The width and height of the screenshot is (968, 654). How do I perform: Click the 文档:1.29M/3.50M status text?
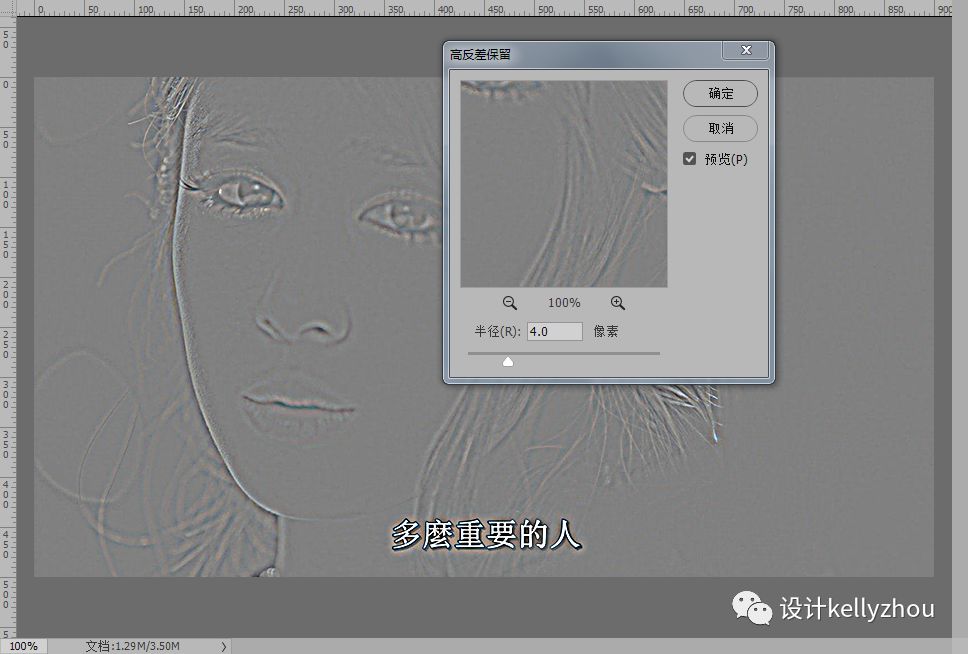(132, 646)
